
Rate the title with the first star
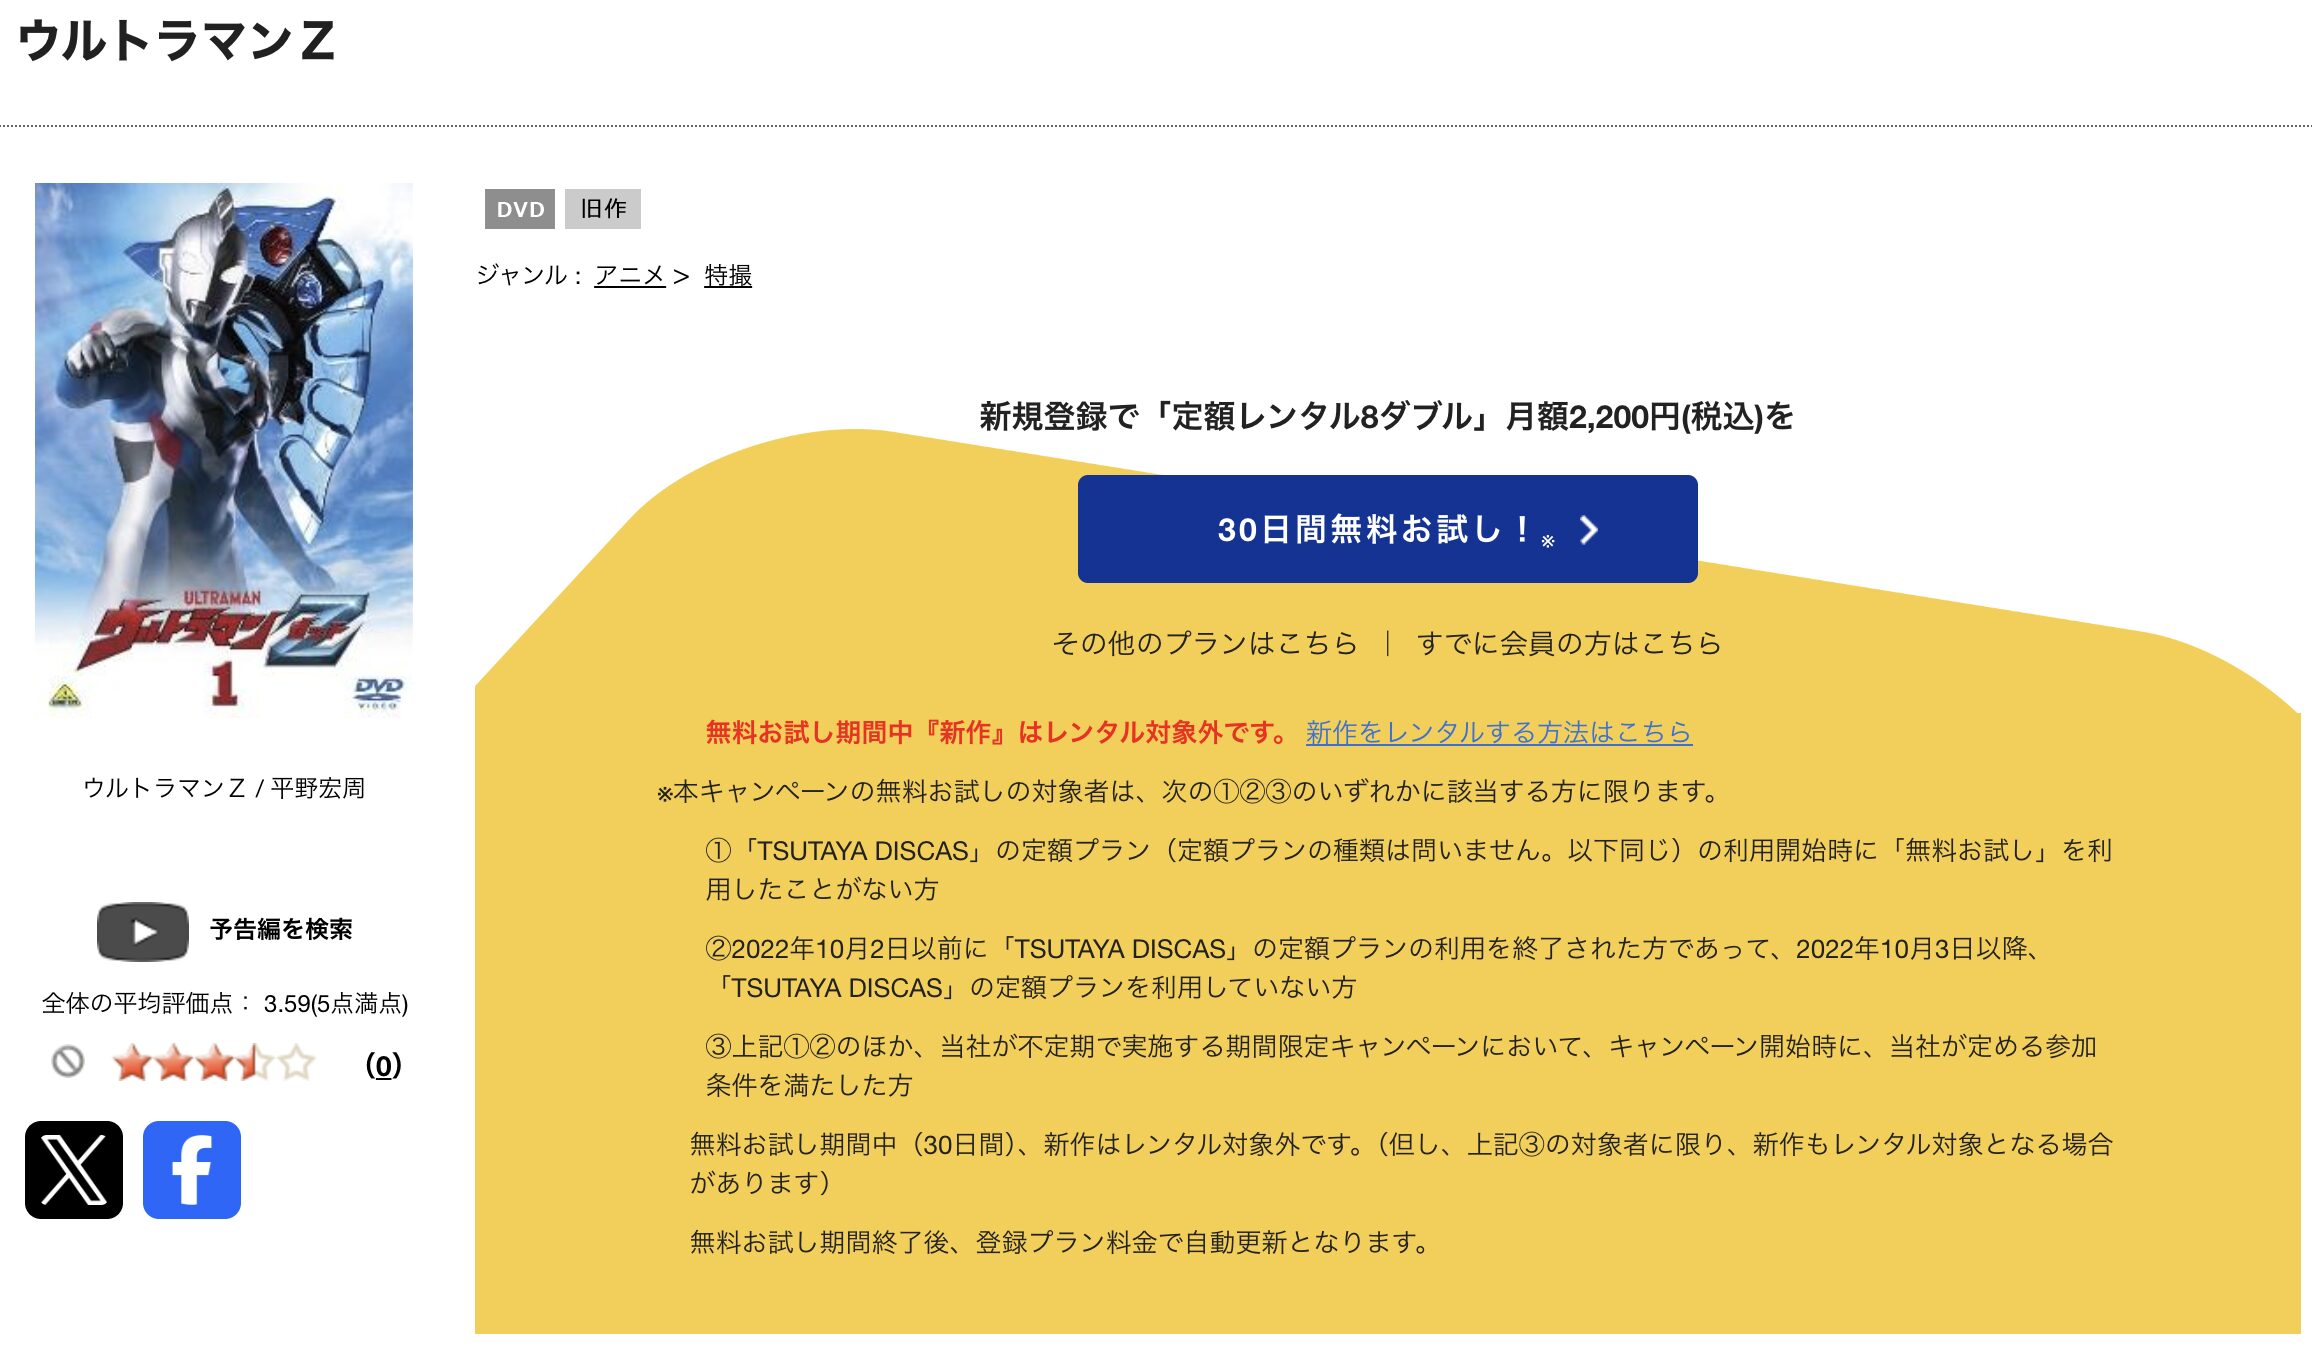132,1063
